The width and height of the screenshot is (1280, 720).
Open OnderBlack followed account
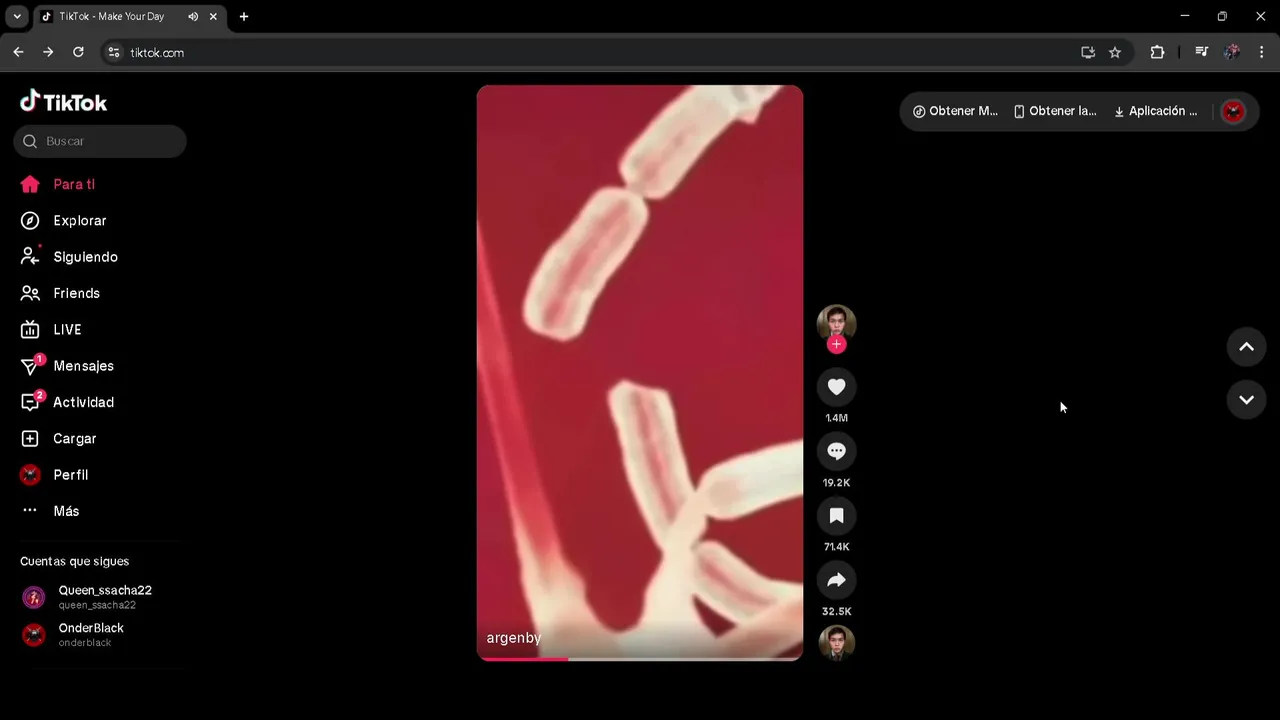click(x=100, y=635)
